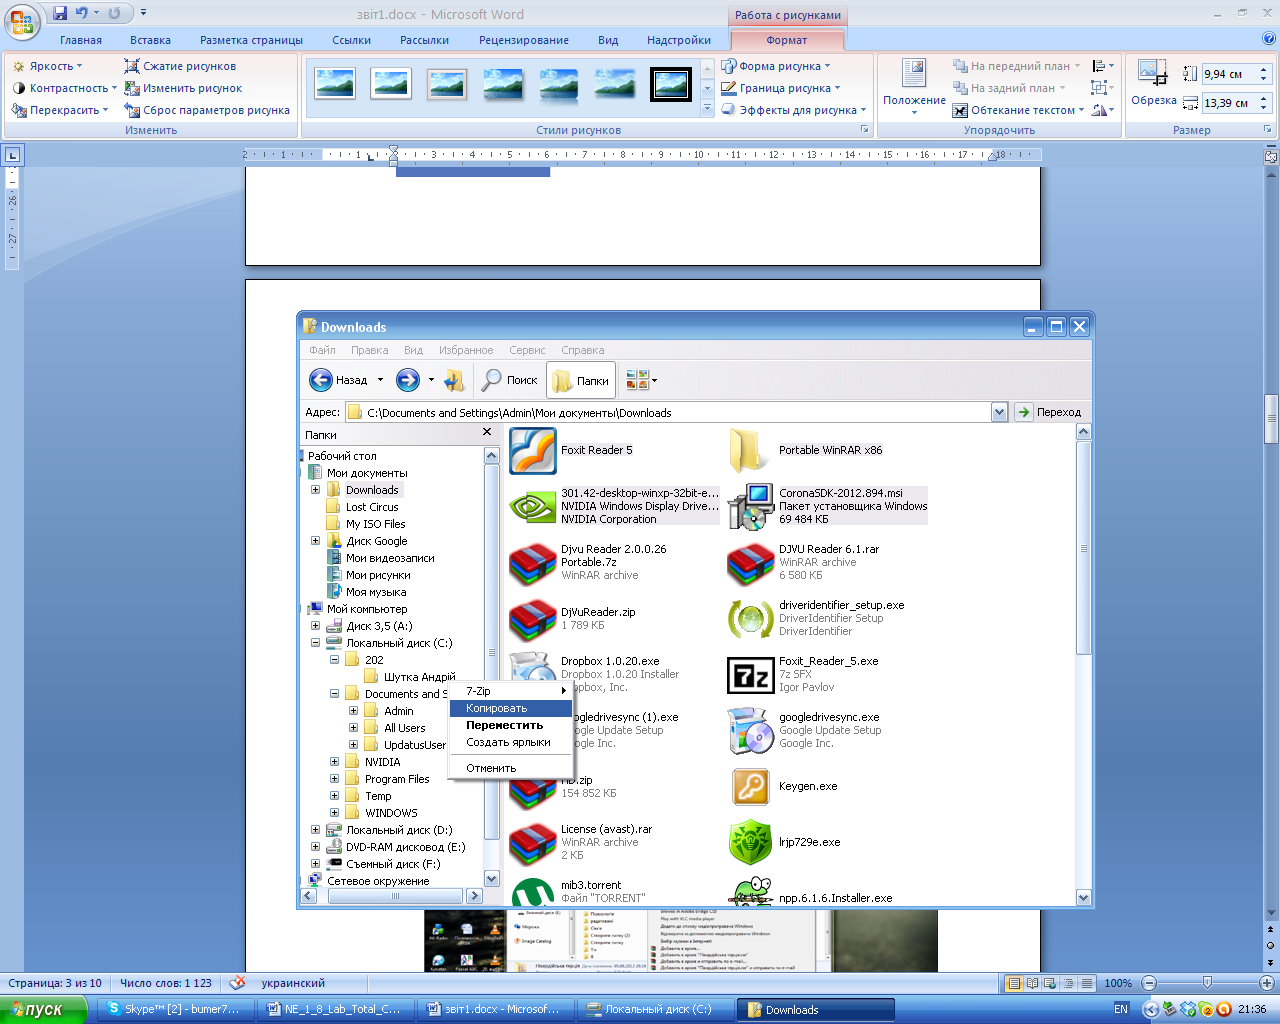
Task: Click Поиск search in pictured Downloads toolbar
Action: pyautogui.click(x=510, y=380)
